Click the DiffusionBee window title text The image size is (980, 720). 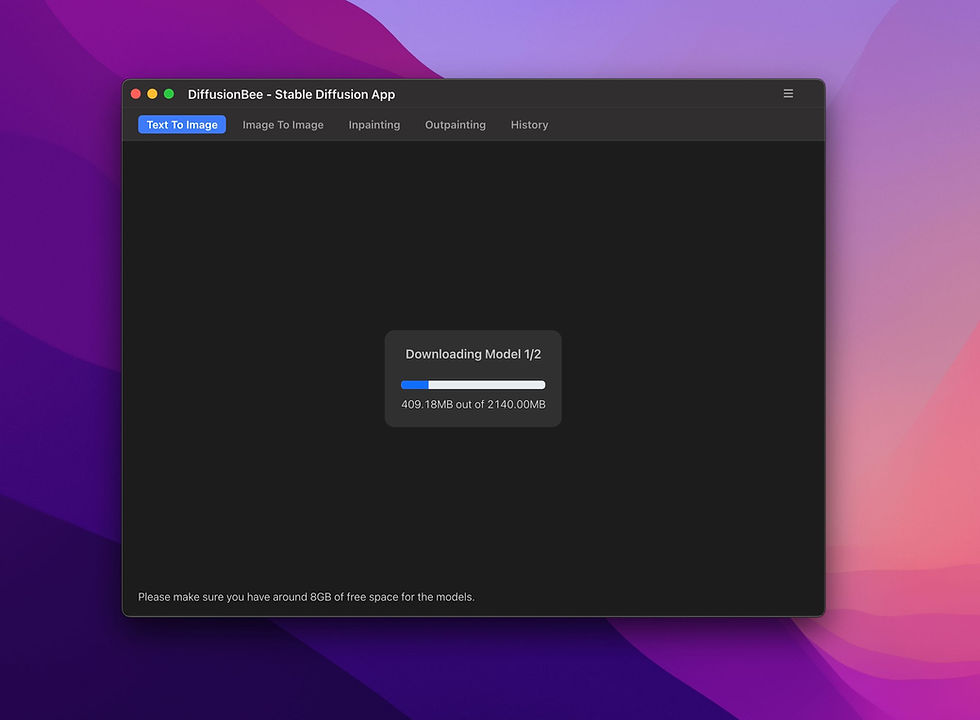point(291,94)
